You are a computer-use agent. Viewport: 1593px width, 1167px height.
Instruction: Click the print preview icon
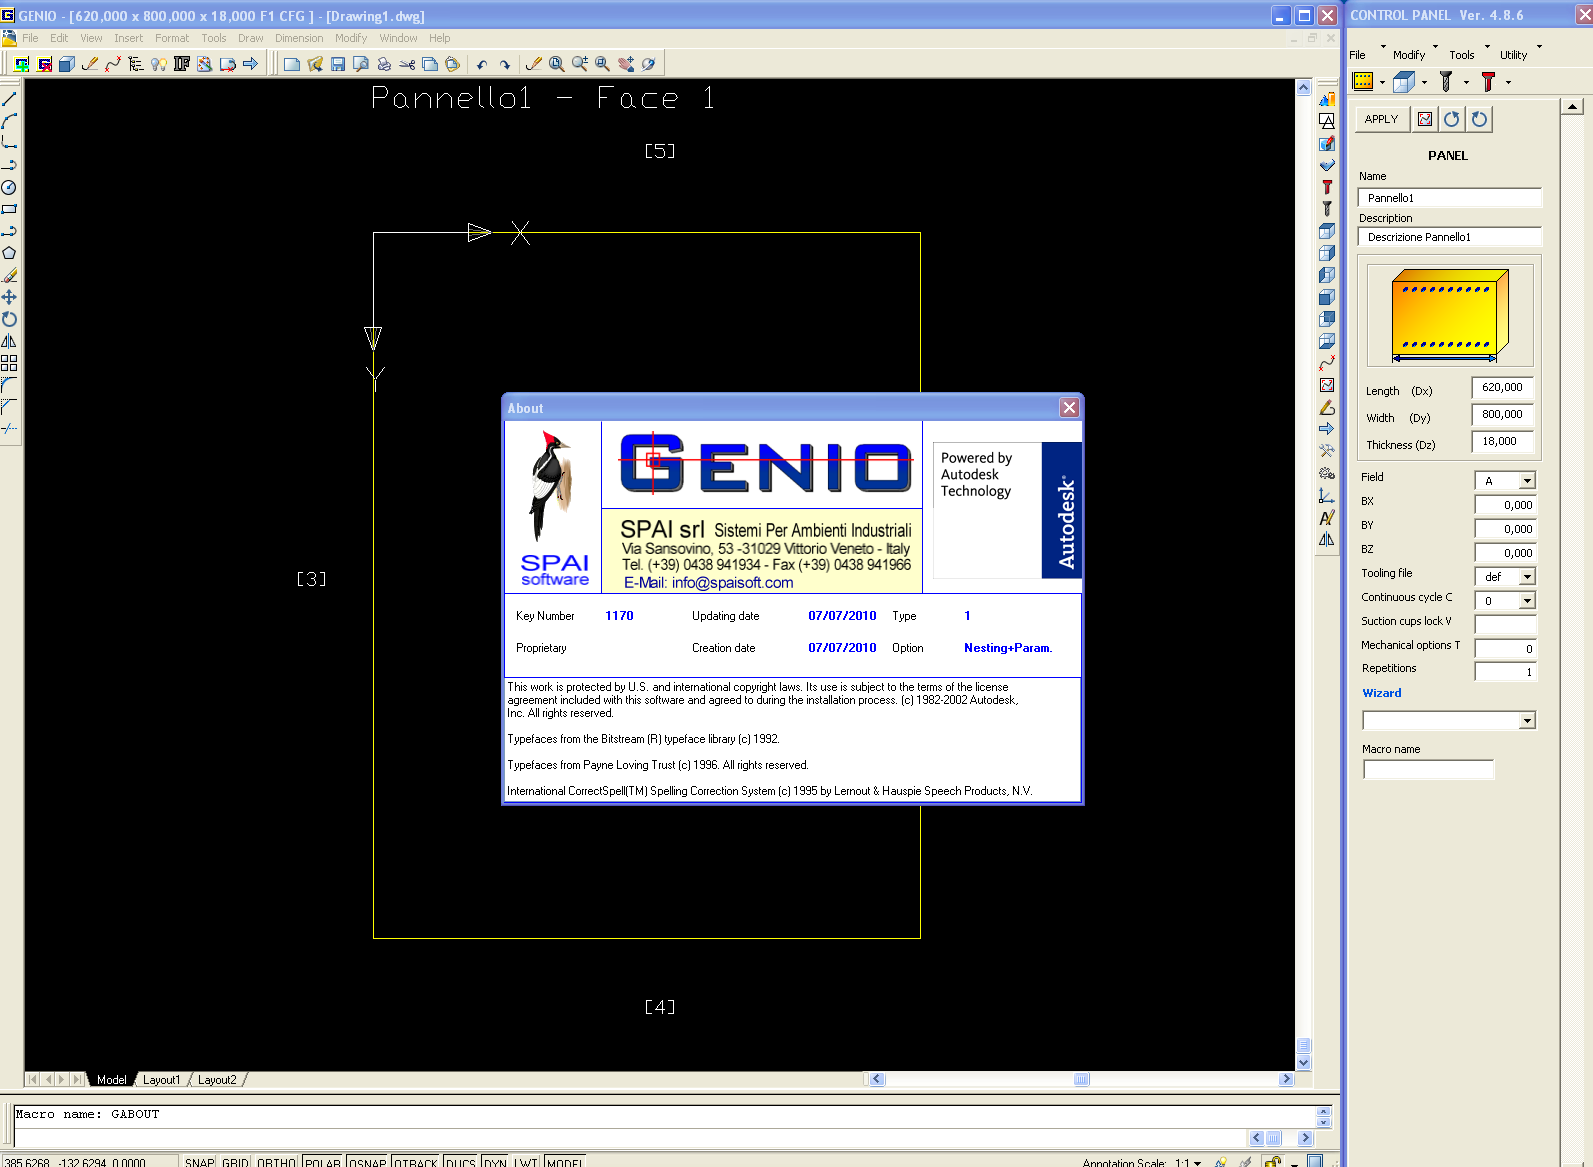(361, 64)
